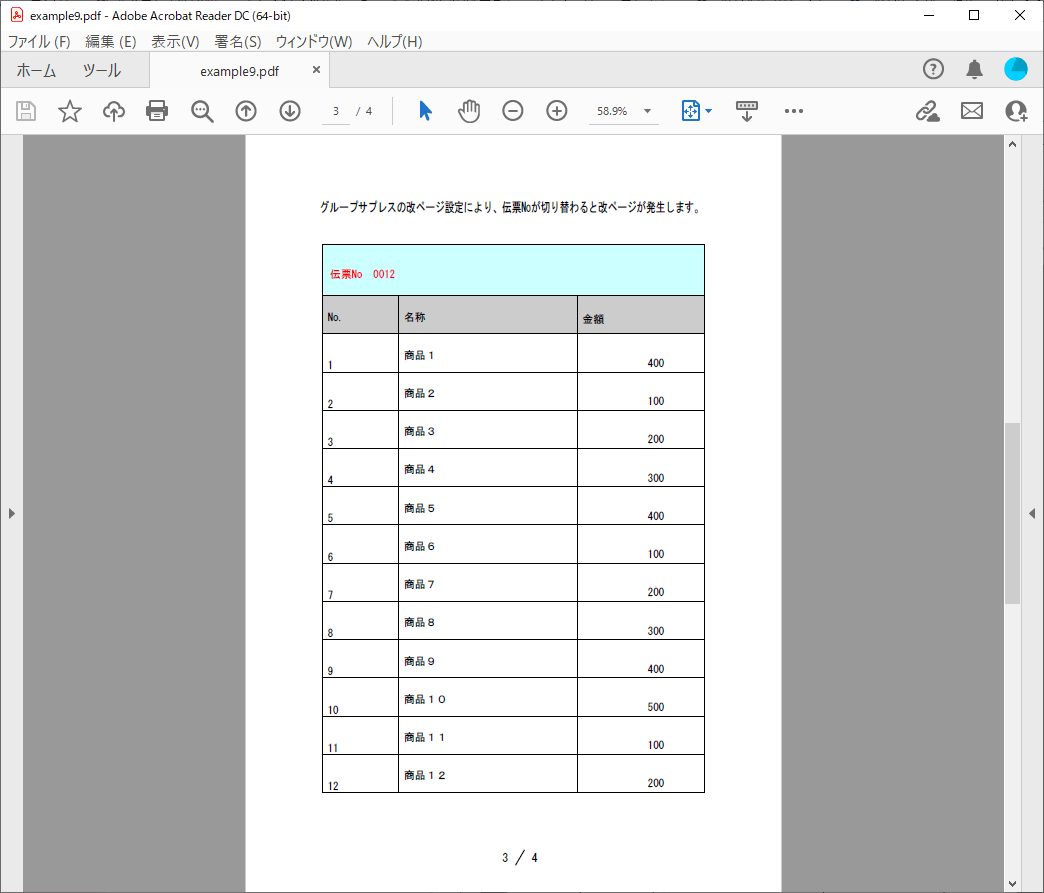Go to previous page arrow
Image resolution: width=1044 pixels, height=893 pixels.
click(x=246, y=111)
